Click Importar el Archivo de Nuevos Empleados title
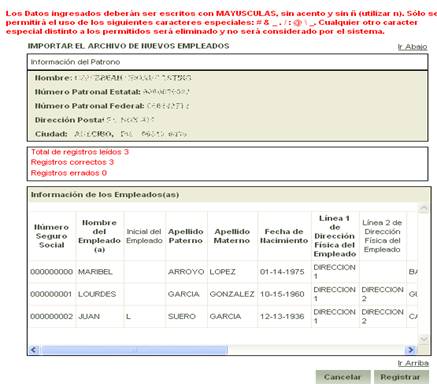The image size is (437, 384). tap(128, 46)
